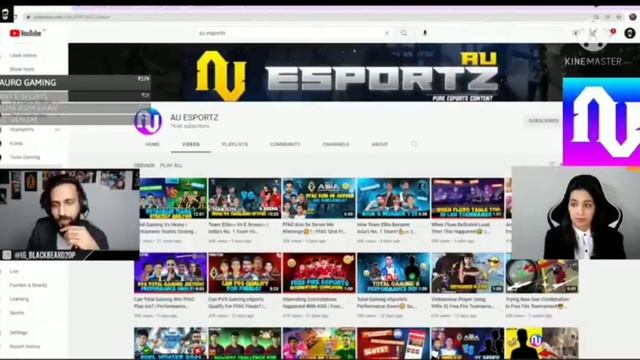Click the SUBSCRIBED button

543,121
